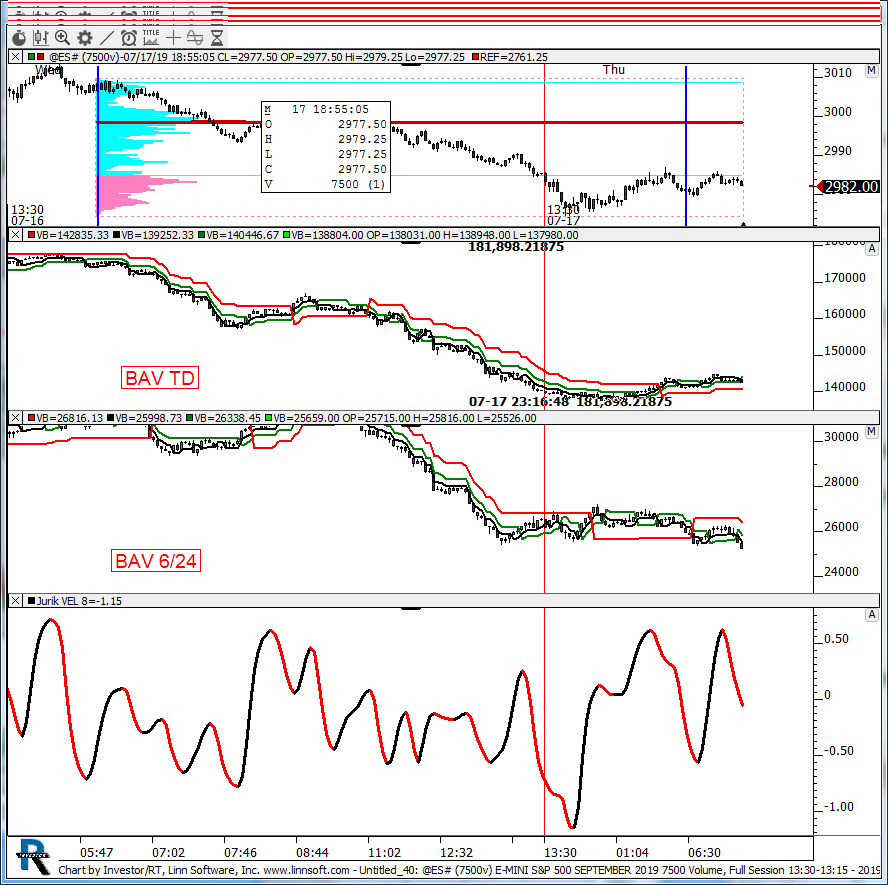This screenshot has width=888, height=885.
Task: Toggle the M scale button on the BAV 6/24 pane
Action: [x=871, y=432]
